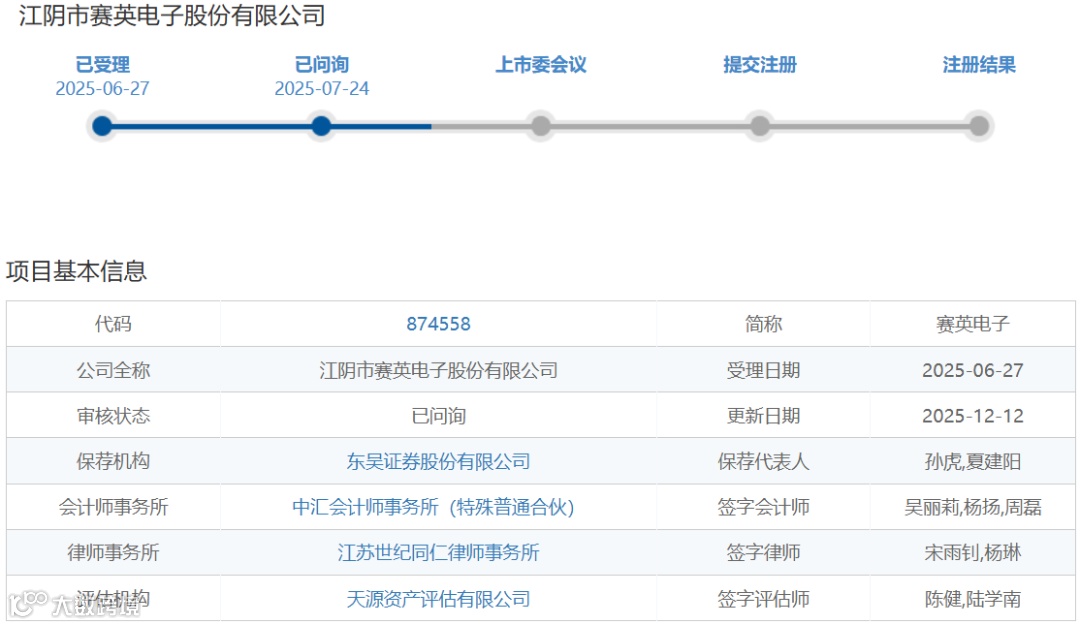Click the 会计师事务所 label cell

click(113, 507)
